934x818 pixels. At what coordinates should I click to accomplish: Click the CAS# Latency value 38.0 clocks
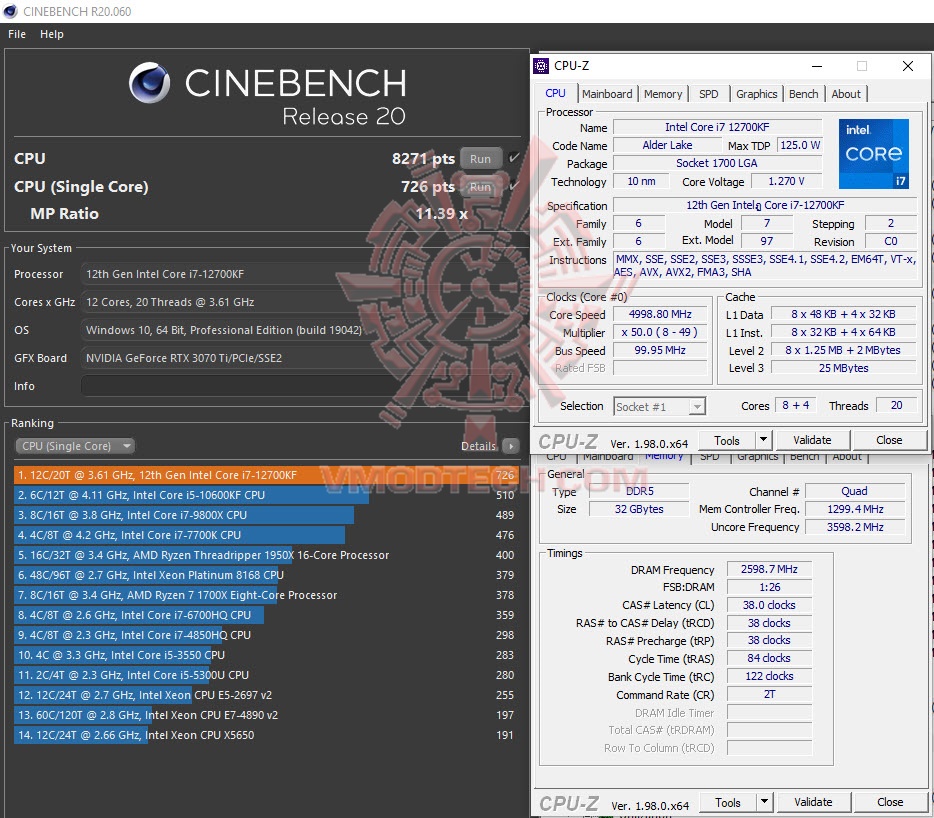pyautogui.click(x=769, y=605)
